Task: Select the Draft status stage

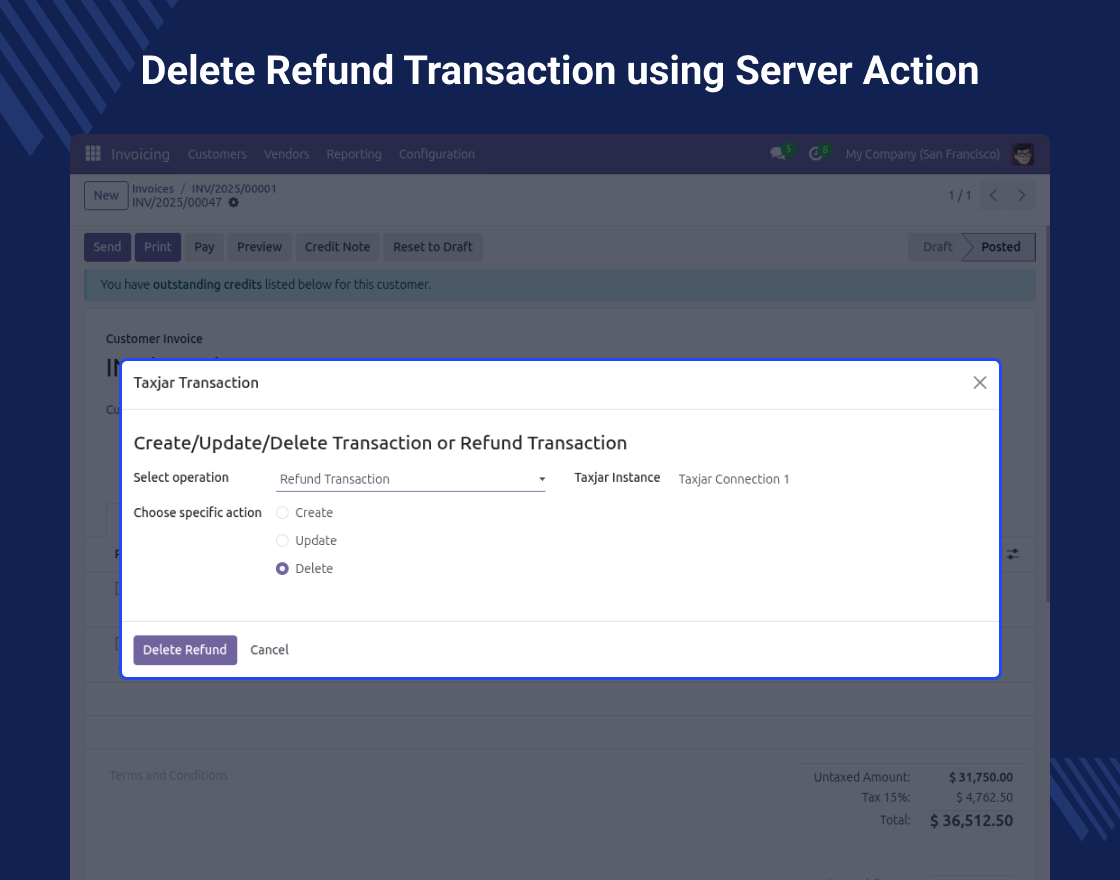Action: [936, 247]
